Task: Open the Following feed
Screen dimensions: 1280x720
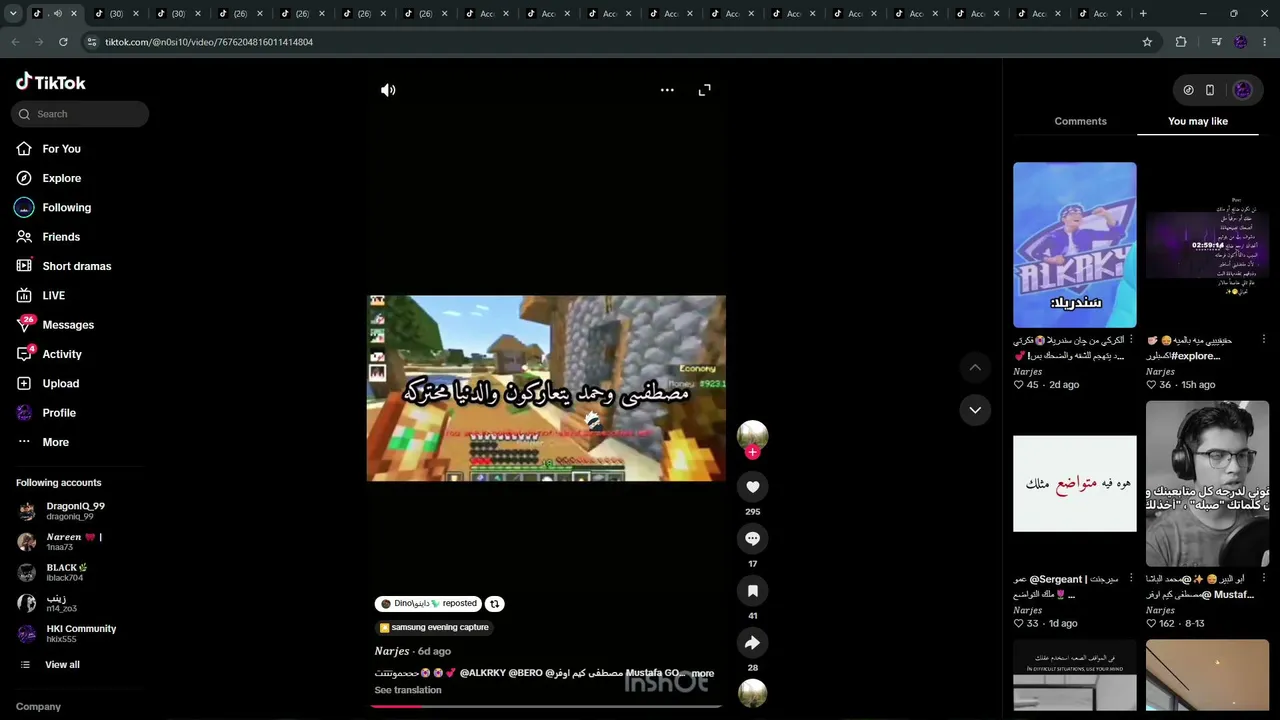Action: point(66,207)
